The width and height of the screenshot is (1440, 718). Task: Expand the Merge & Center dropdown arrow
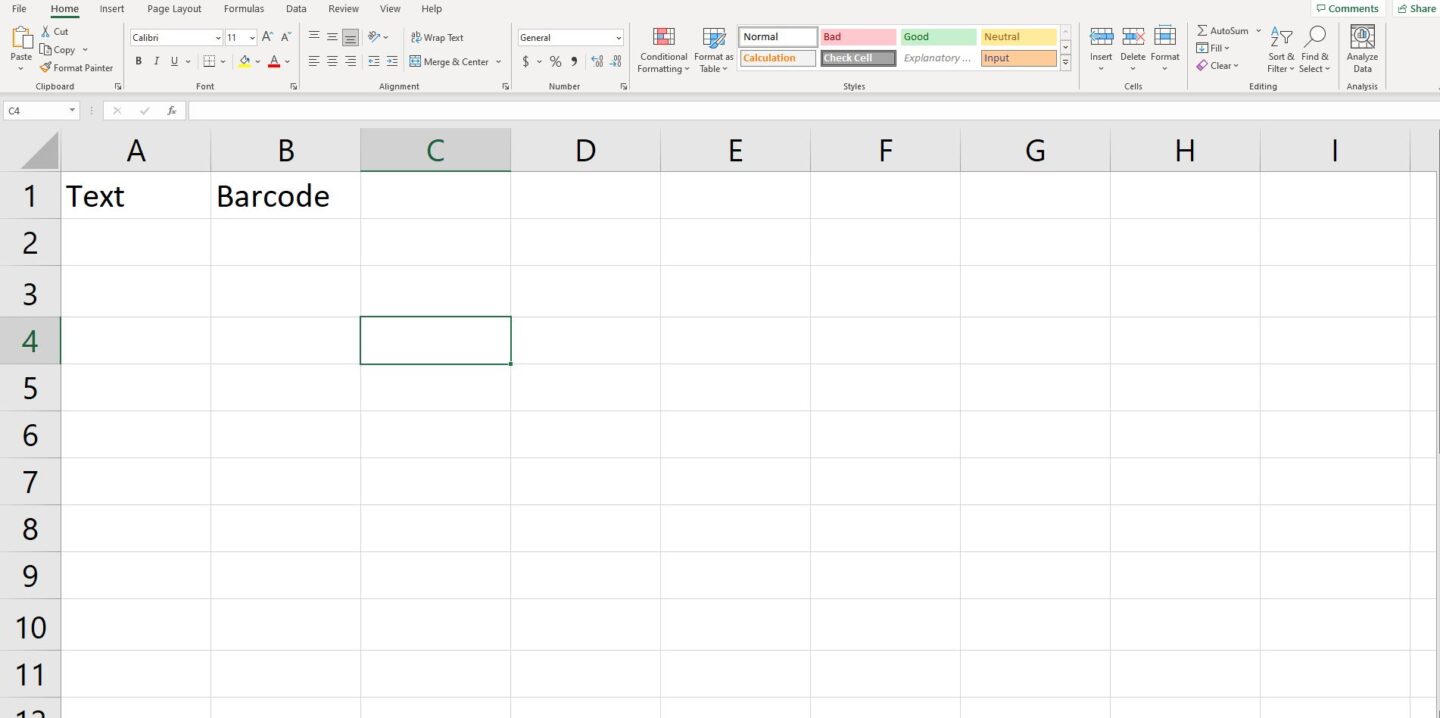pos(498,61)
